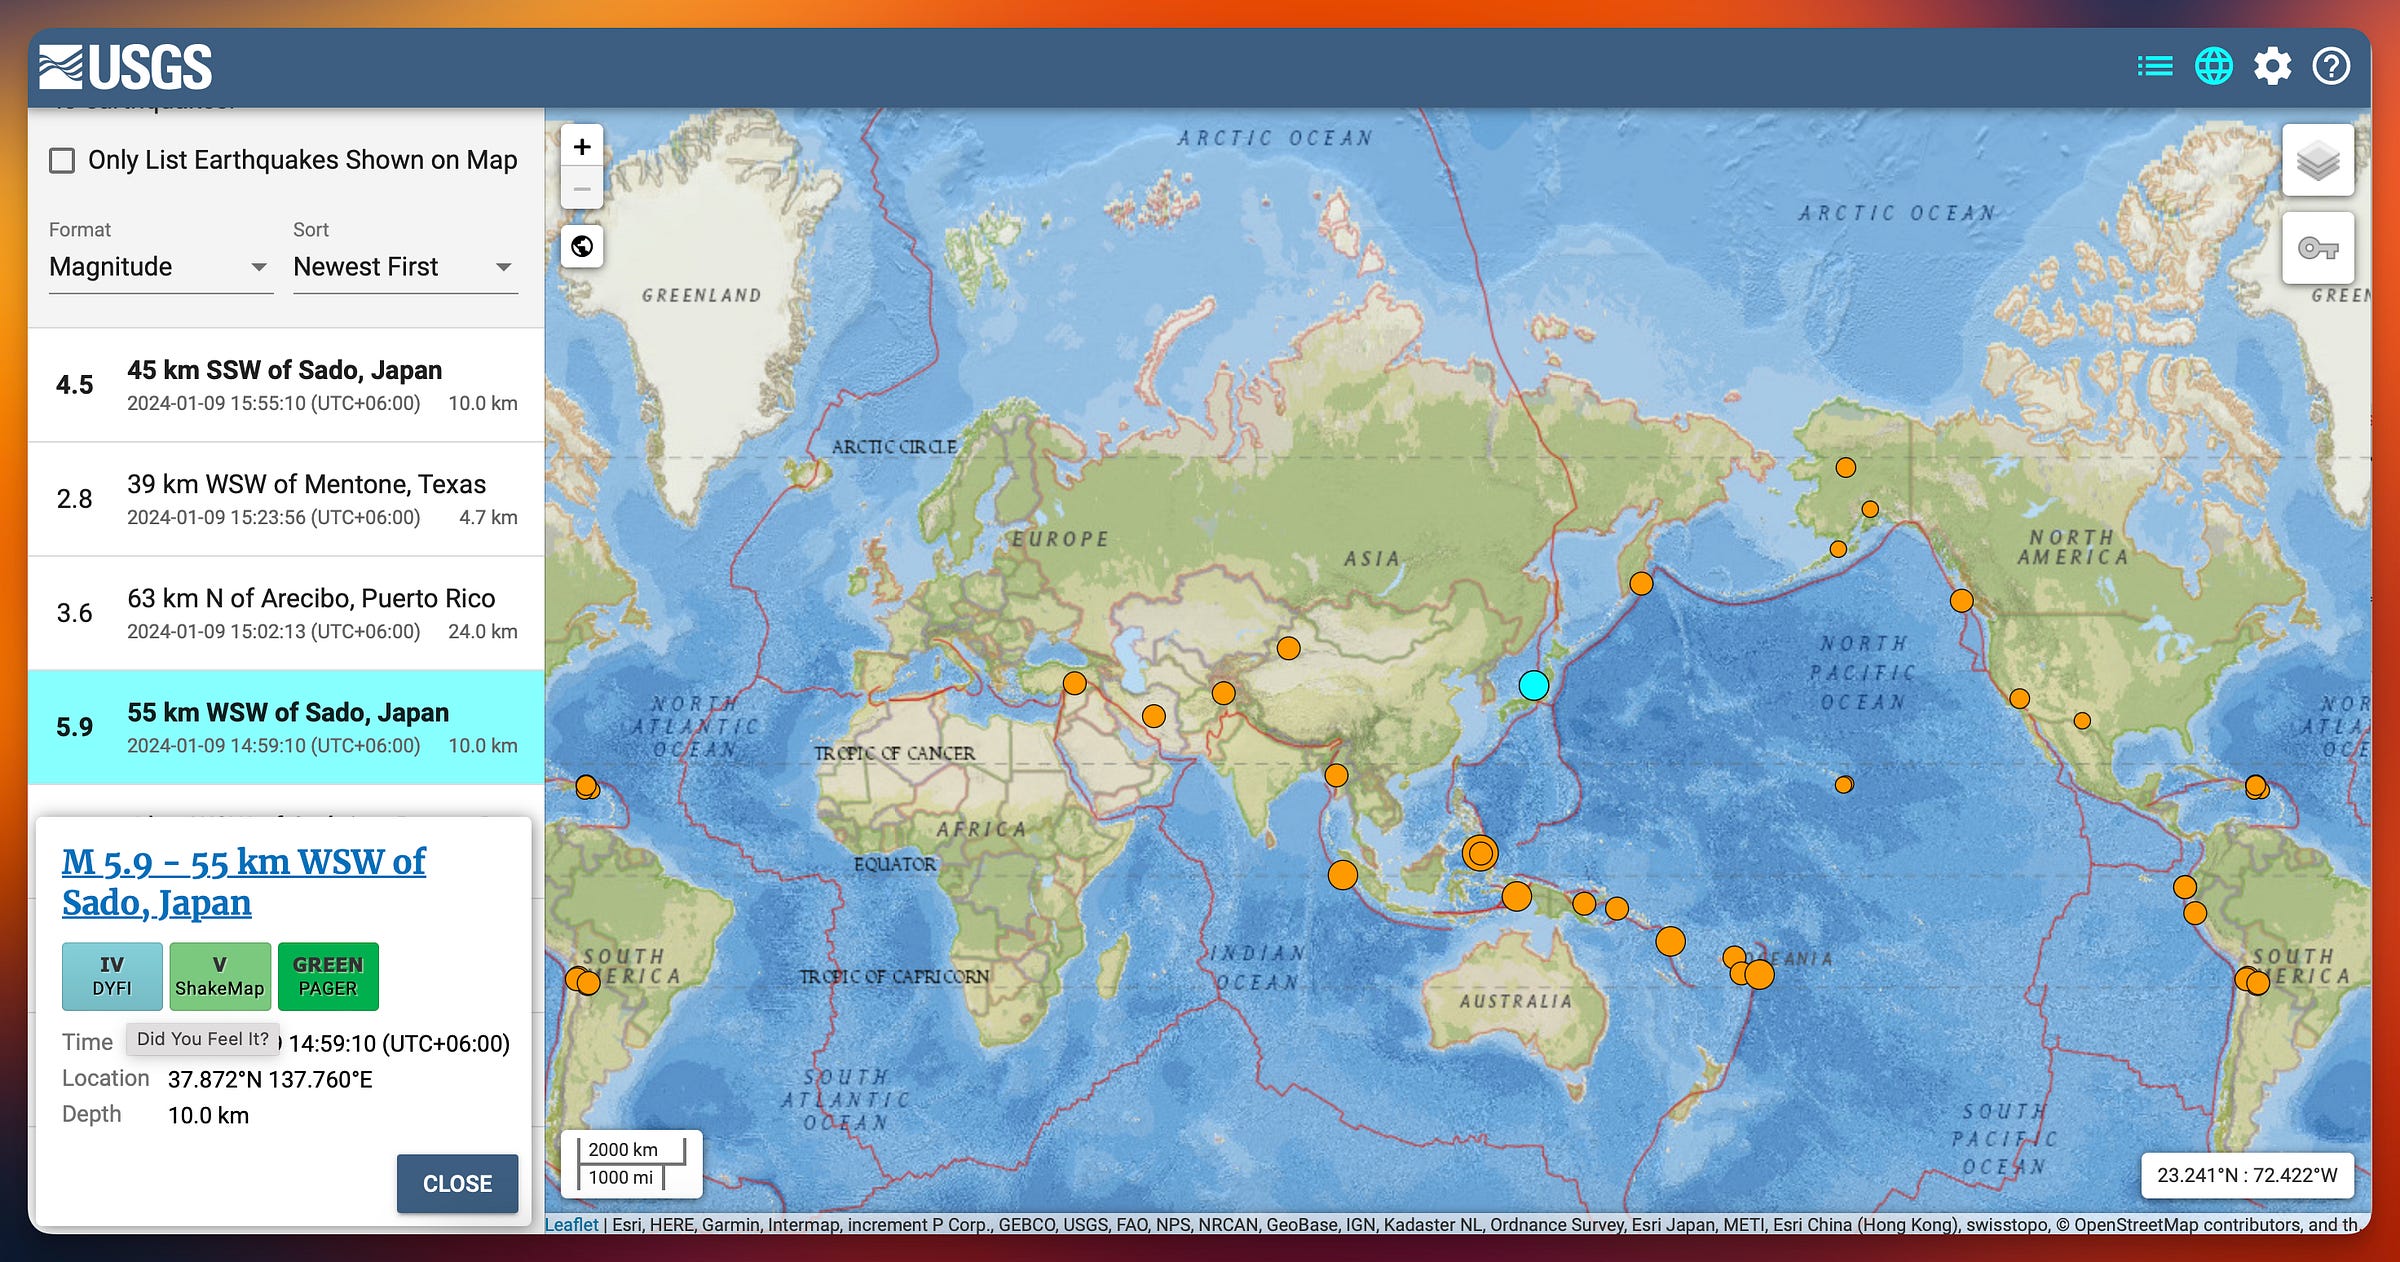Open the earthquake list view icon
This screenshot has height=1262, width=2400.
(x=2154, y=67)
